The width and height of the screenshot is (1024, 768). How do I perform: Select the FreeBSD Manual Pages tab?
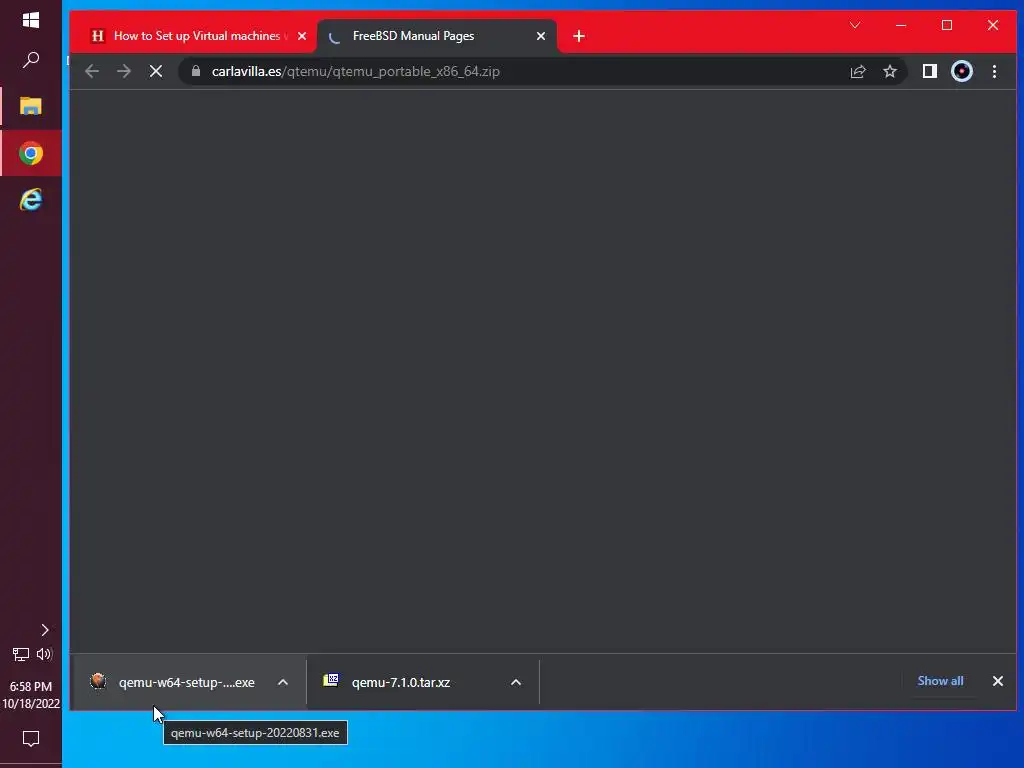pyautogui.click(x=436, y=36)
